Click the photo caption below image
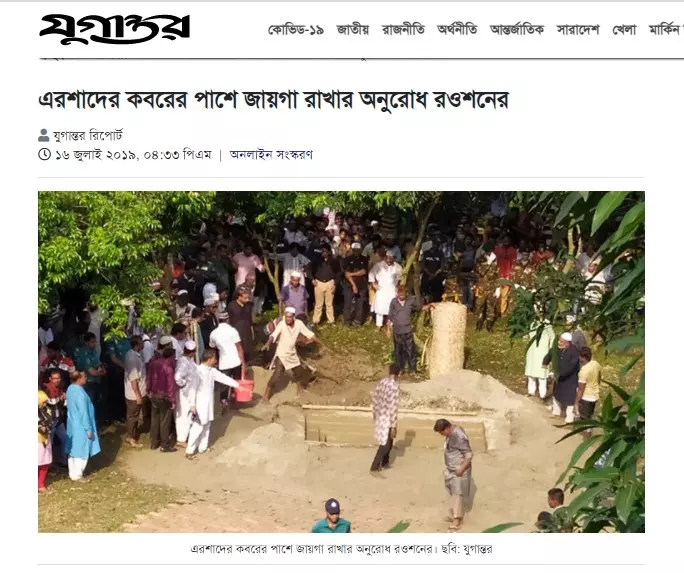The height and width of the screenshot is (573, 684). pyautogui.click(x=341, y=549)
